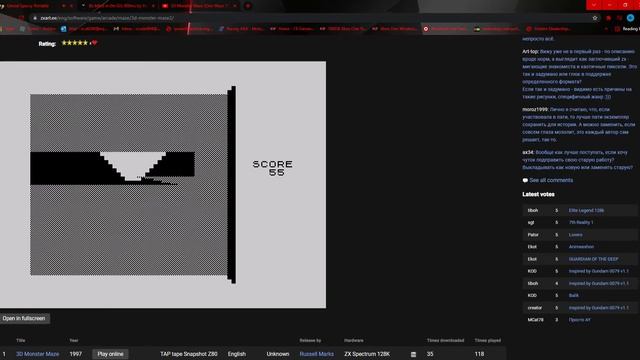
Task: Click the heart icon next to rating stars
Action: [x=95, y=43]
